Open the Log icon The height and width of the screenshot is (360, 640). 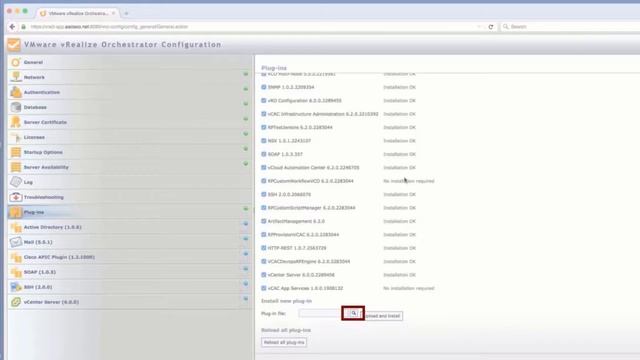[16, 182]
